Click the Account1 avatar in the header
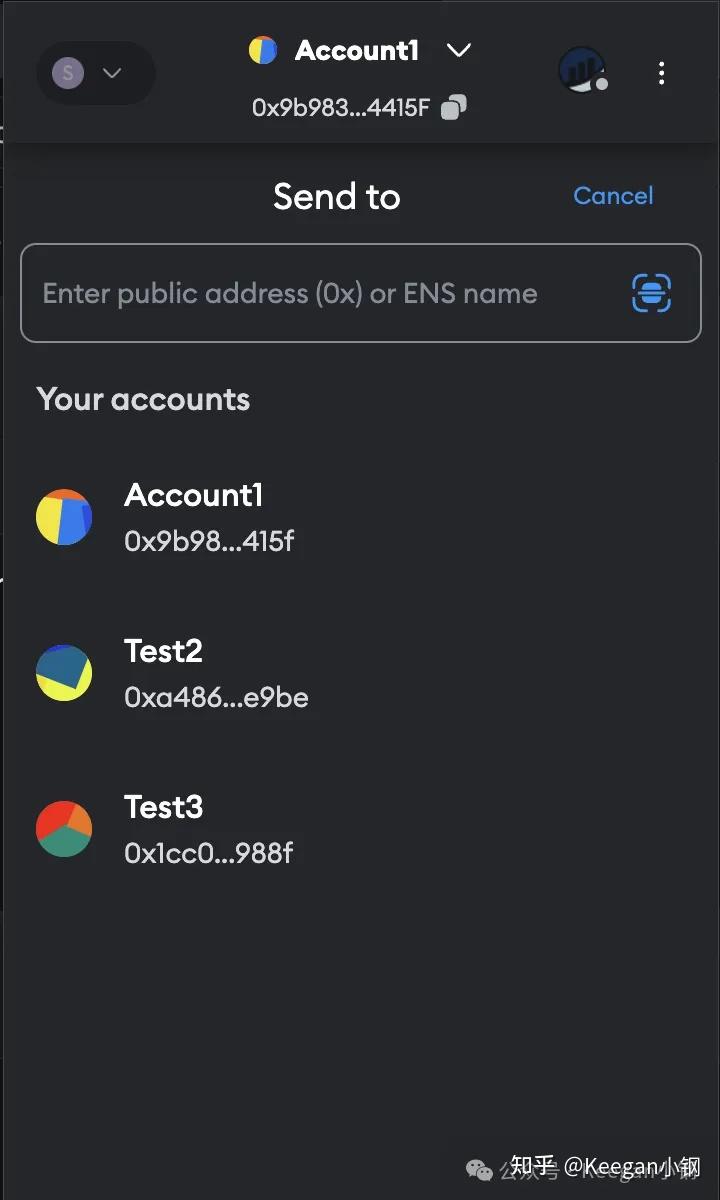The width and height of the screenshot is (720, 1200). 263,50
